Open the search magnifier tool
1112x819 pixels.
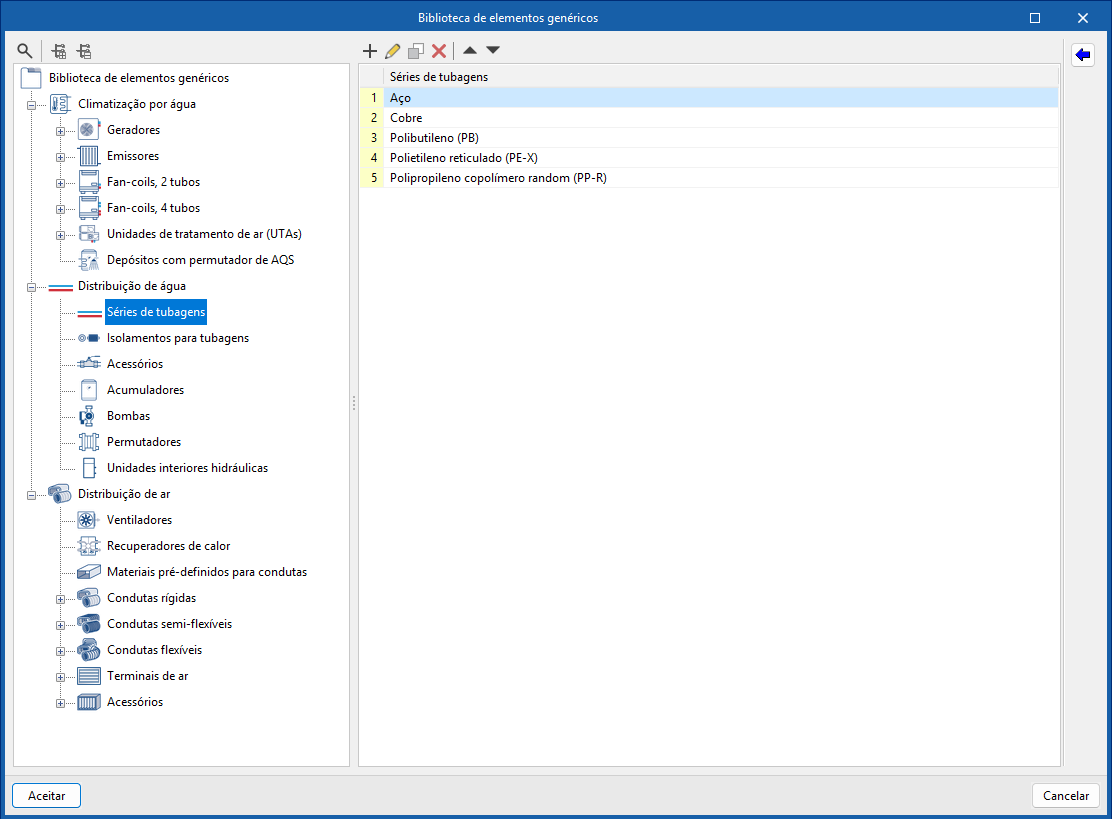tap(25, 51)
